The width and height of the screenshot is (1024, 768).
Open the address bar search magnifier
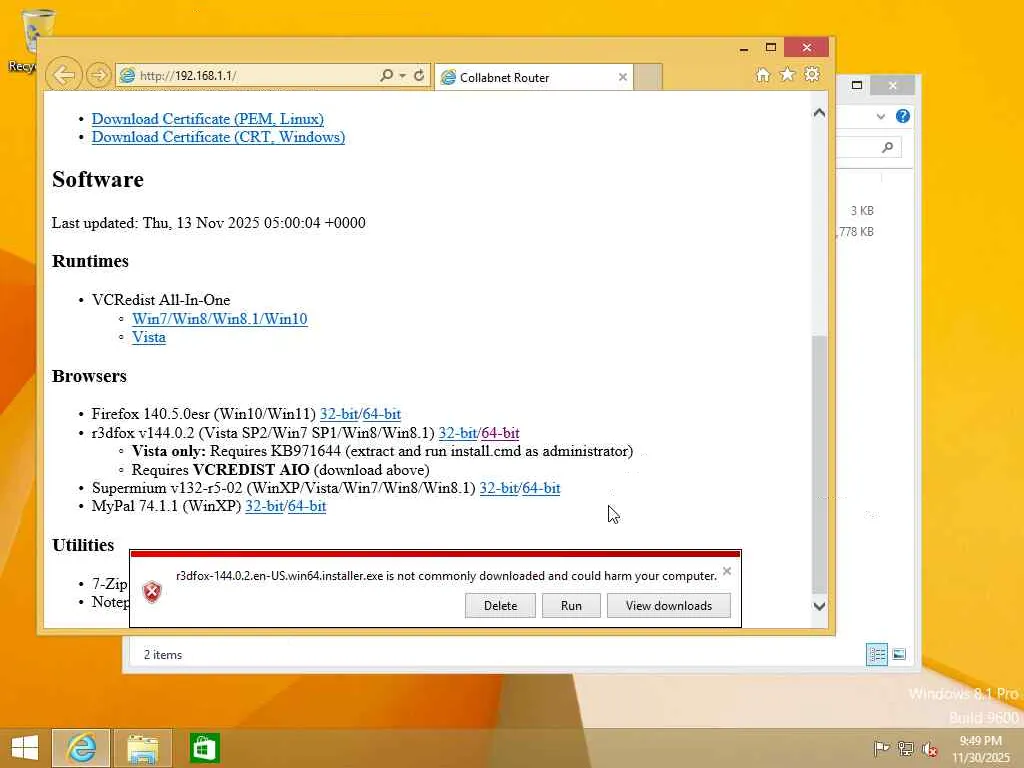pyautogui.click(x=386, y=75)
